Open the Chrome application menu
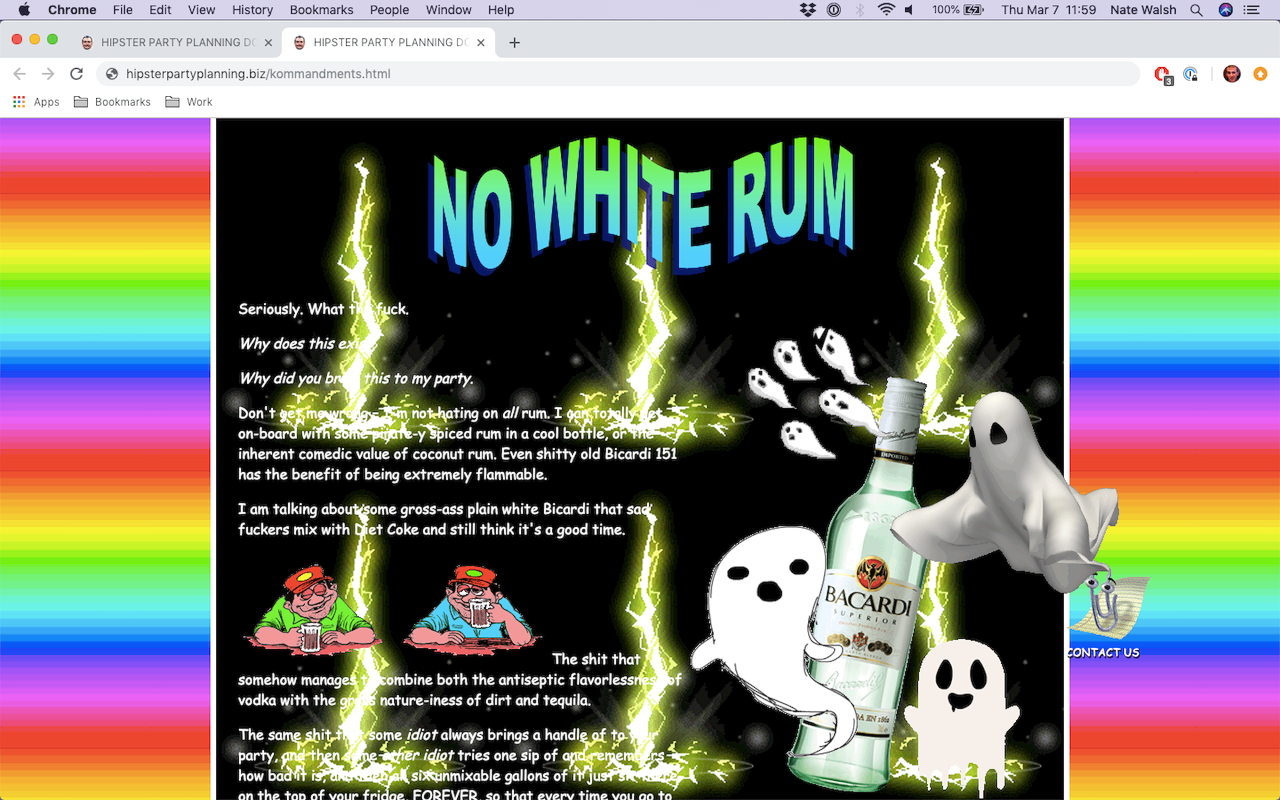Image resolution: width=1280 pixels, height=800 pixels. click(72, 10)
